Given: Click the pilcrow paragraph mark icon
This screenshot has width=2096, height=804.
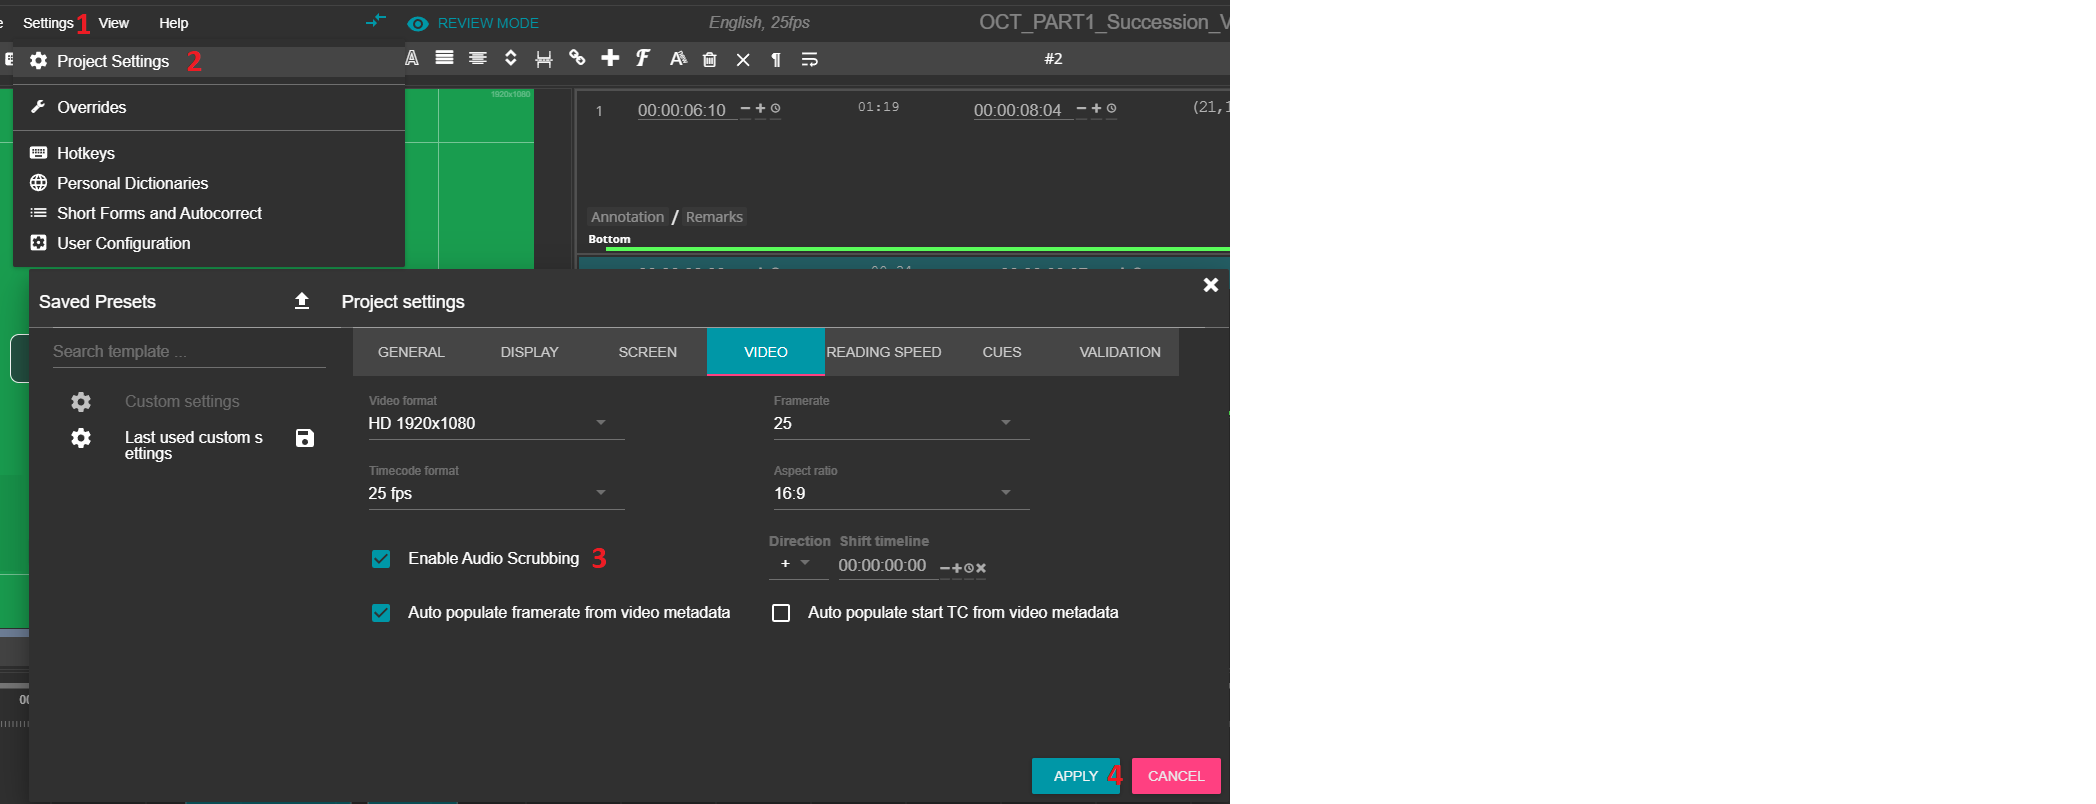Looking at the screenshot, I should [x=776, y=60].
